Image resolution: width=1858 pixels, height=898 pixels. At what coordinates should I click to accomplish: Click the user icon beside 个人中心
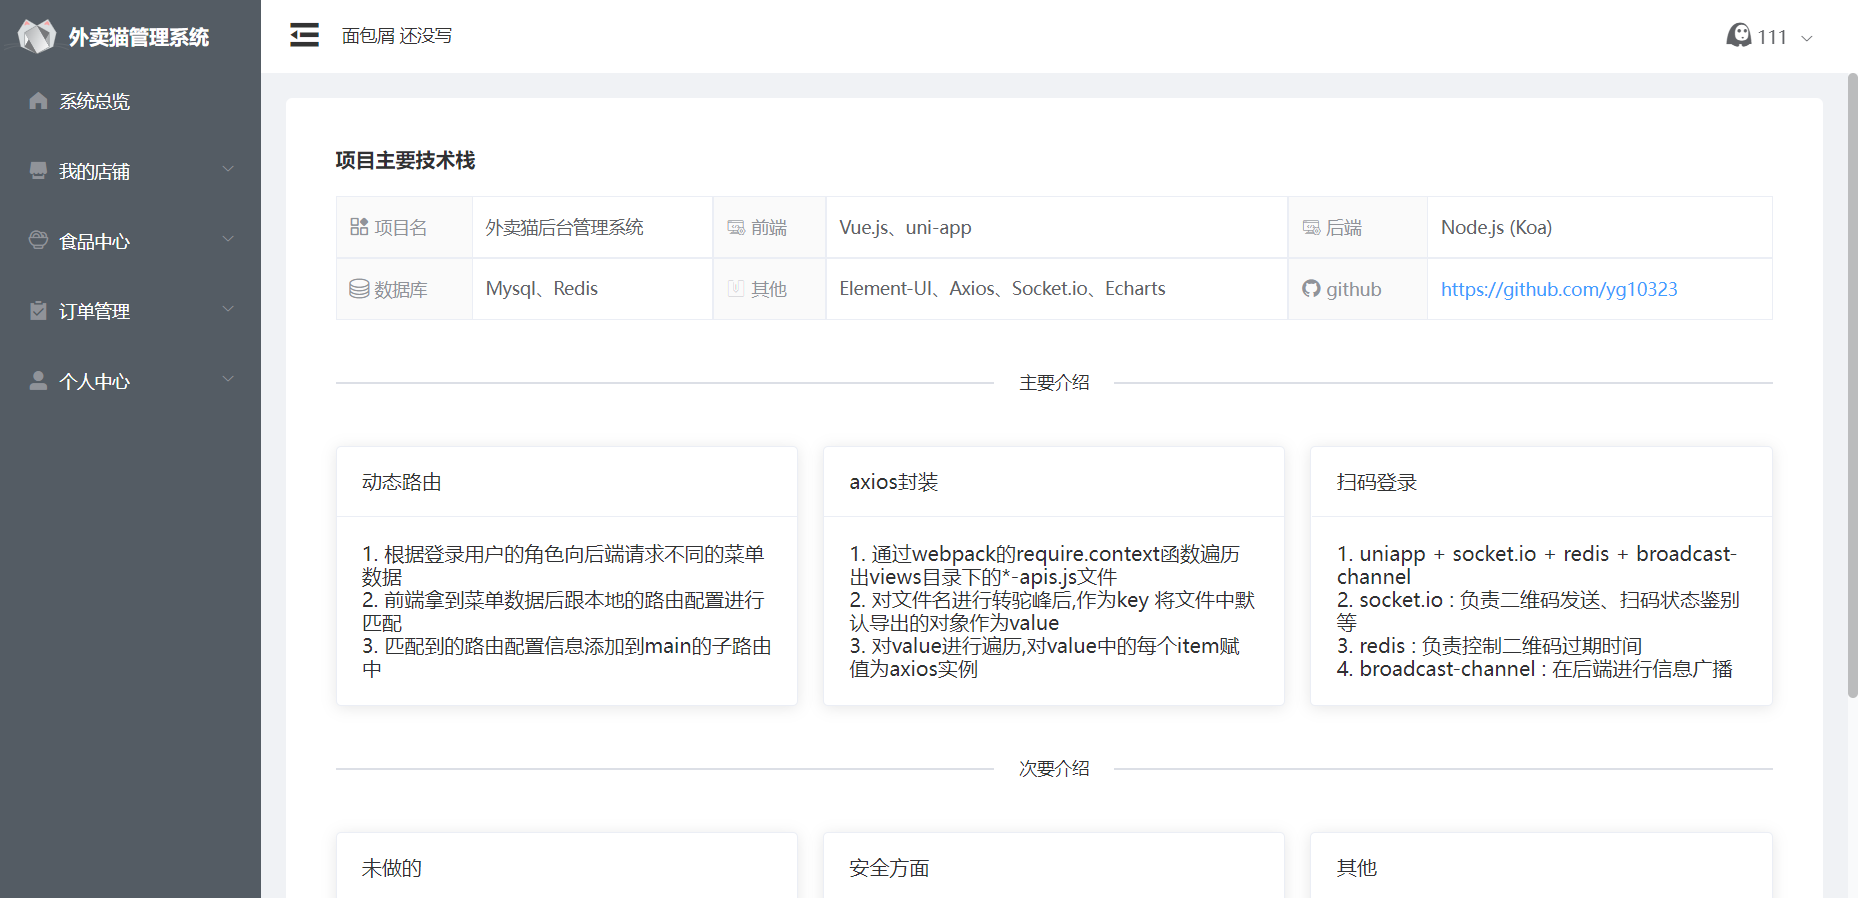pyautogui.click(x=38, y=380)
